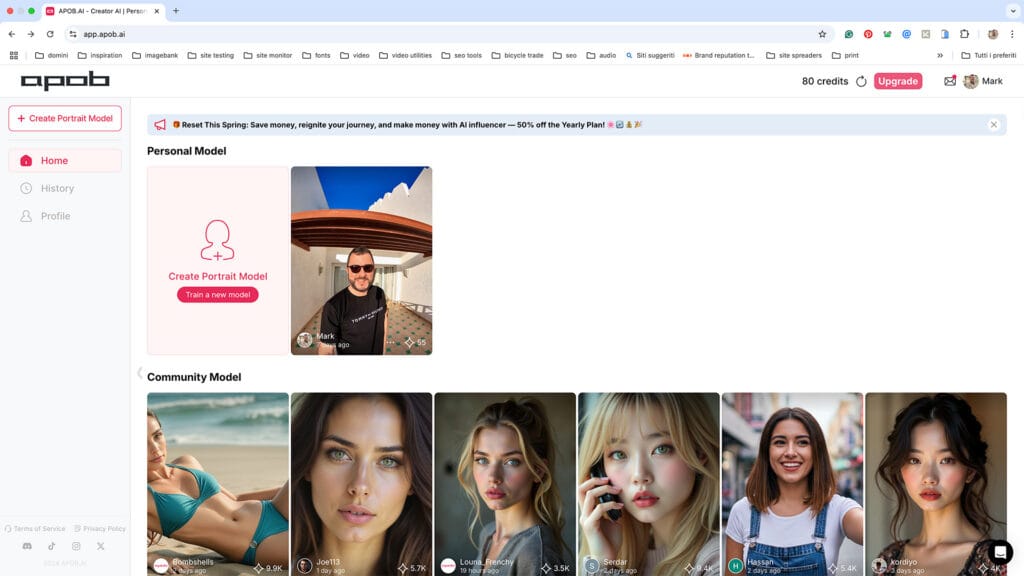
Task: Go to History in the sidebar
Action: pyautogui.click(x=57, y=188)
